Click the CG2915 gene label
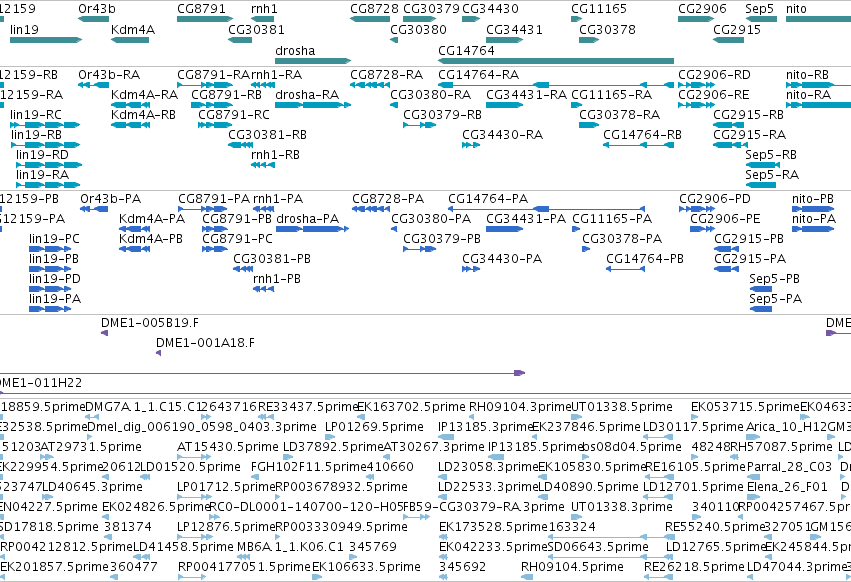This screenshot has height=582, width=851. (x=737, y=29)
